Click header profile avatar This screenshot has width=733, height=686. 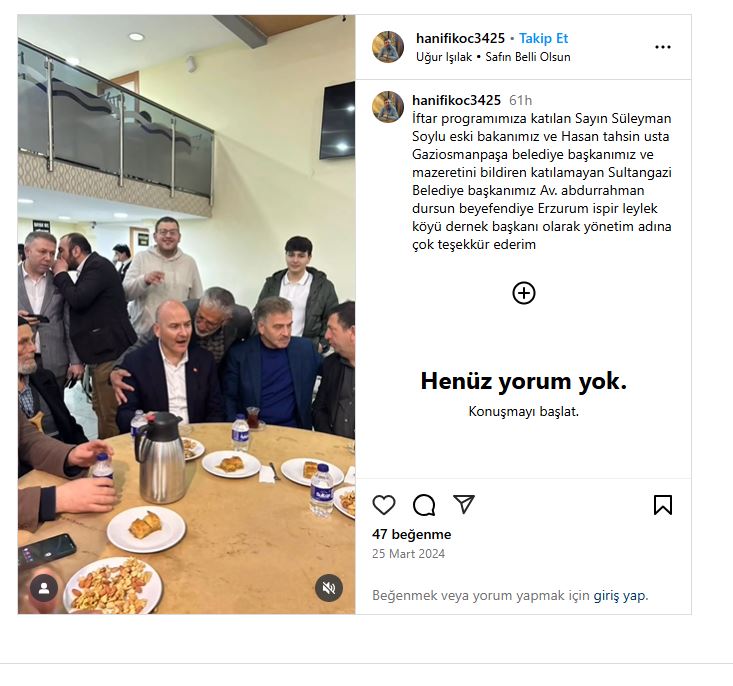(388, 47)
